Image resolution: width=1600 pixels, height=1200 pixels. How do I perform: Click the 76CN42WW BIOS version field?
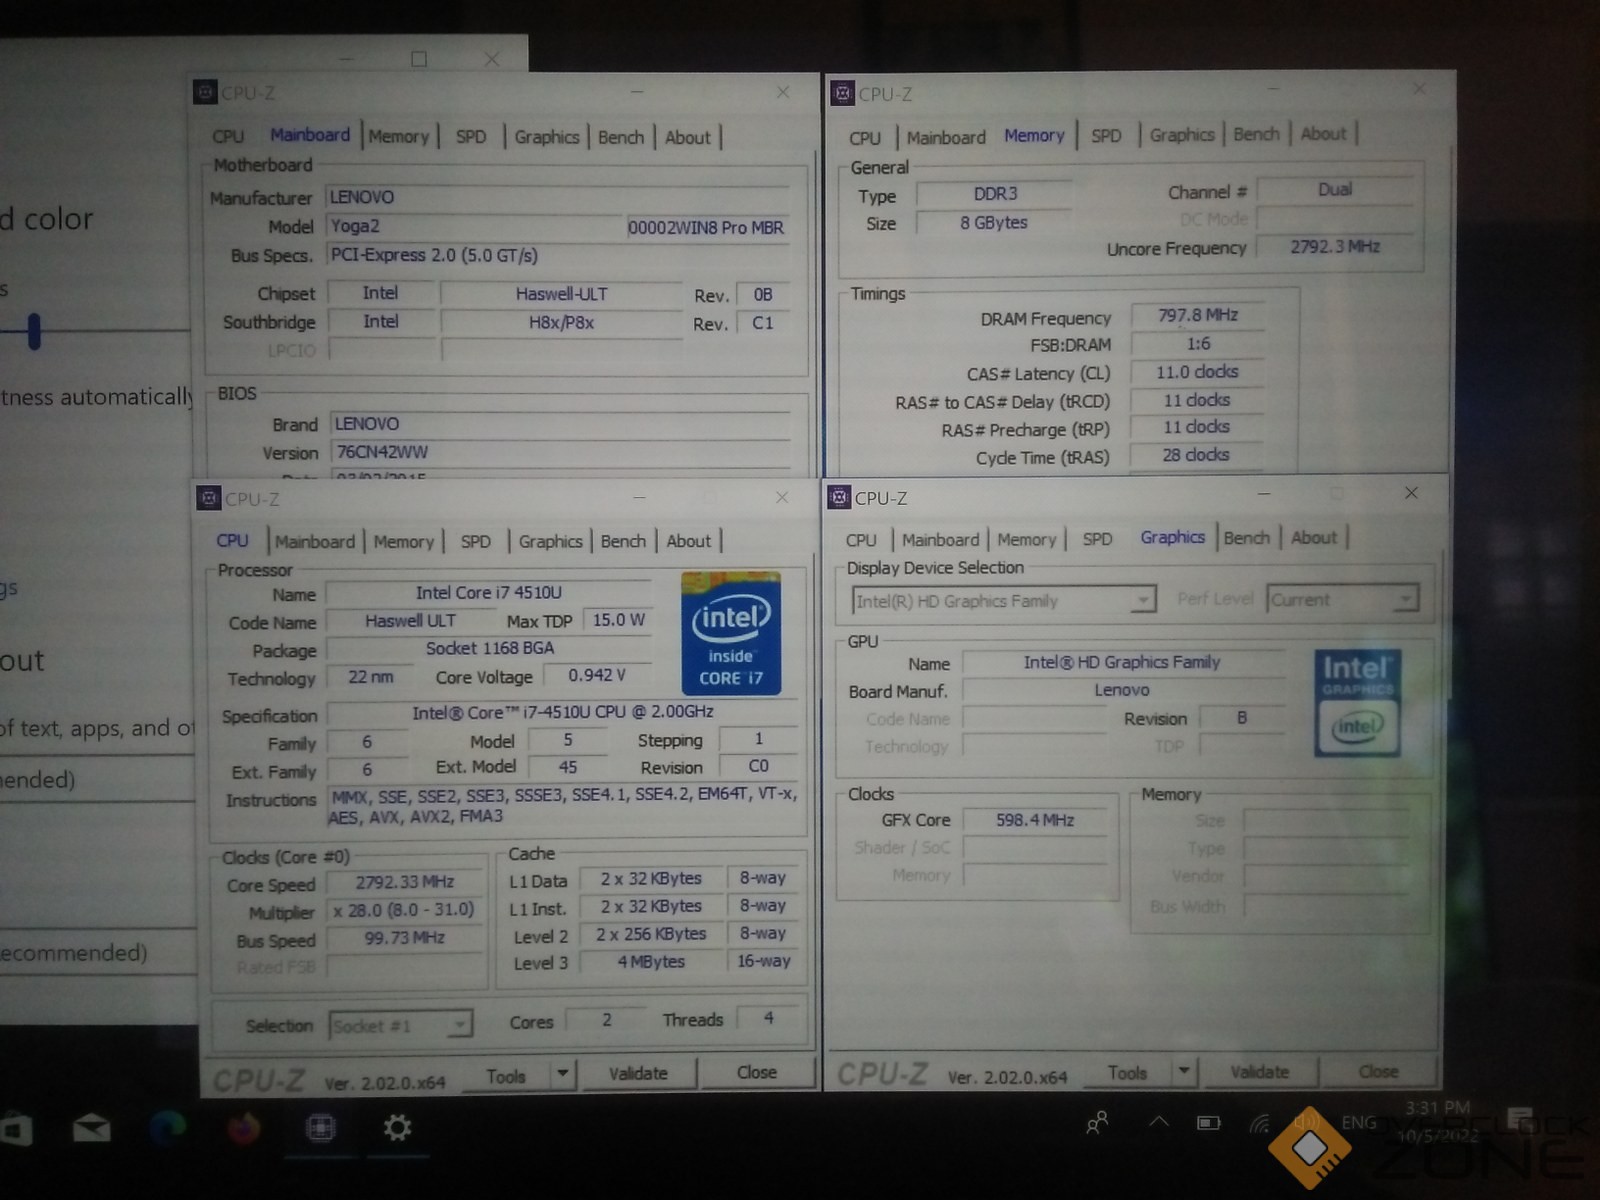pos(560,452)
